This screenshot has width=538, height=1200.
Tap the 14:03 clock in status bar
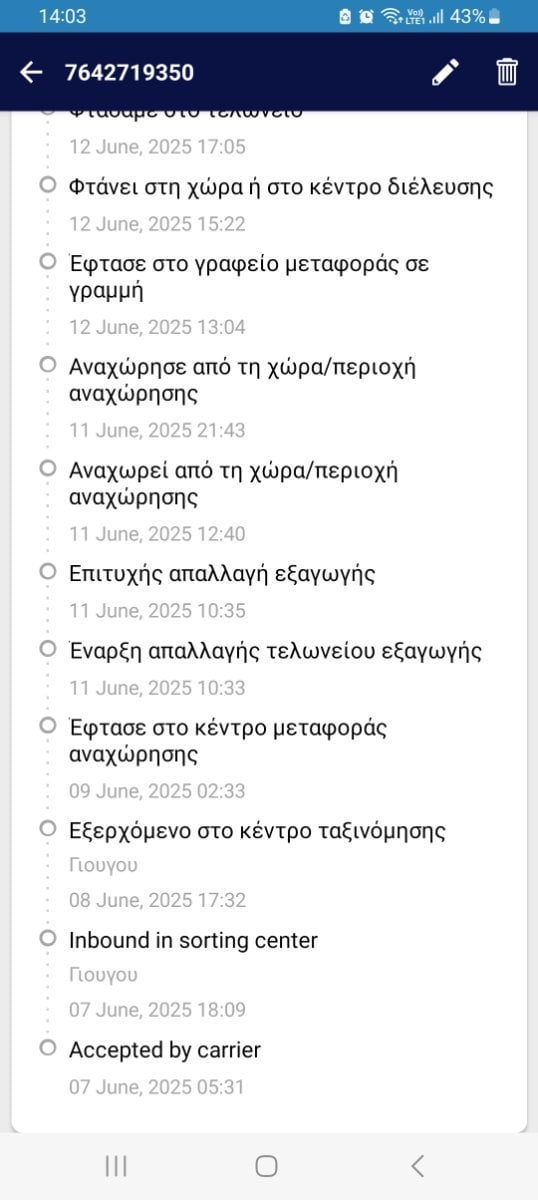click(x=62, y=16)
